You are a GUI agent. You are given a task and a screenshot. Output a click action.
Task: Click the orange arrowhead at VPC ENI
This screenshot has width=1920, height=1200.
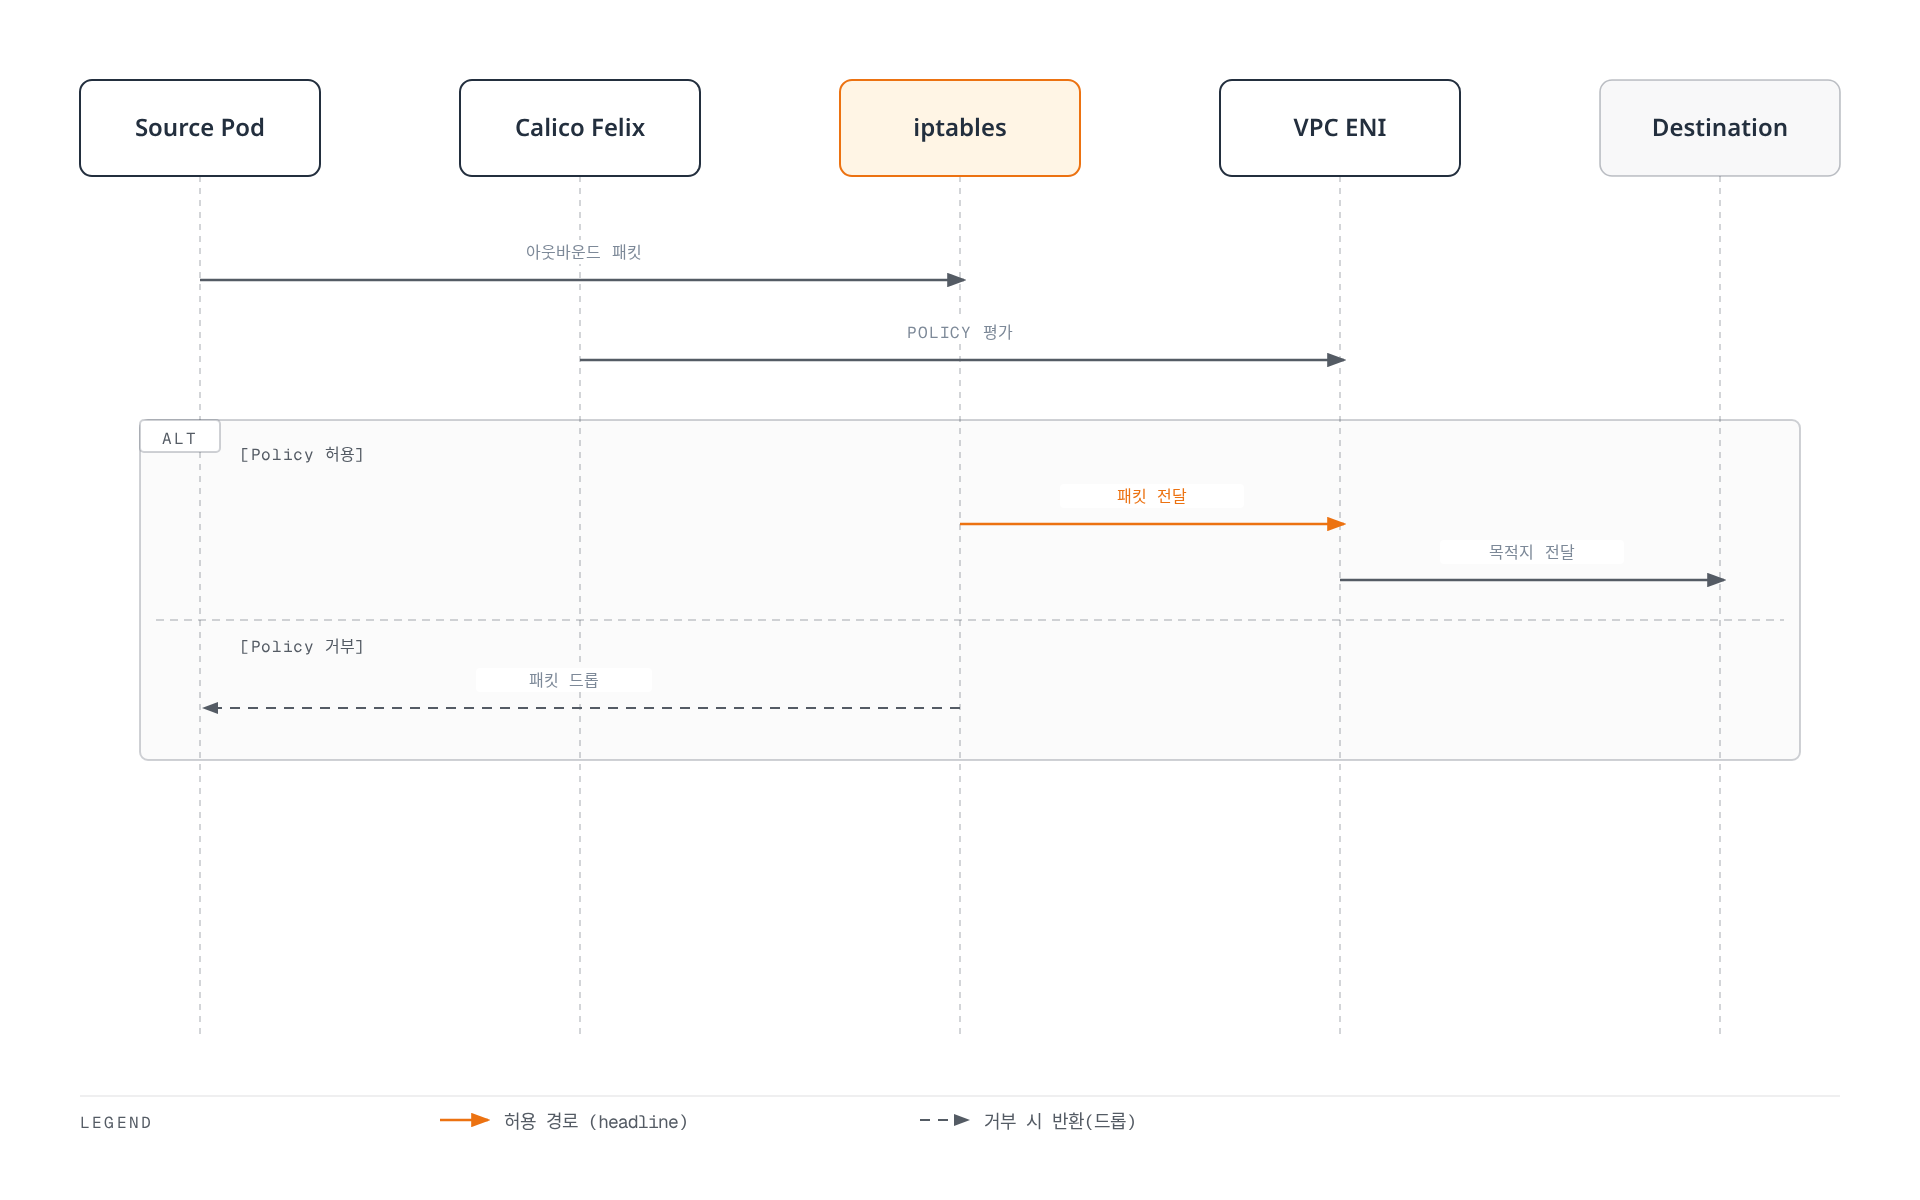[1336, 524]
